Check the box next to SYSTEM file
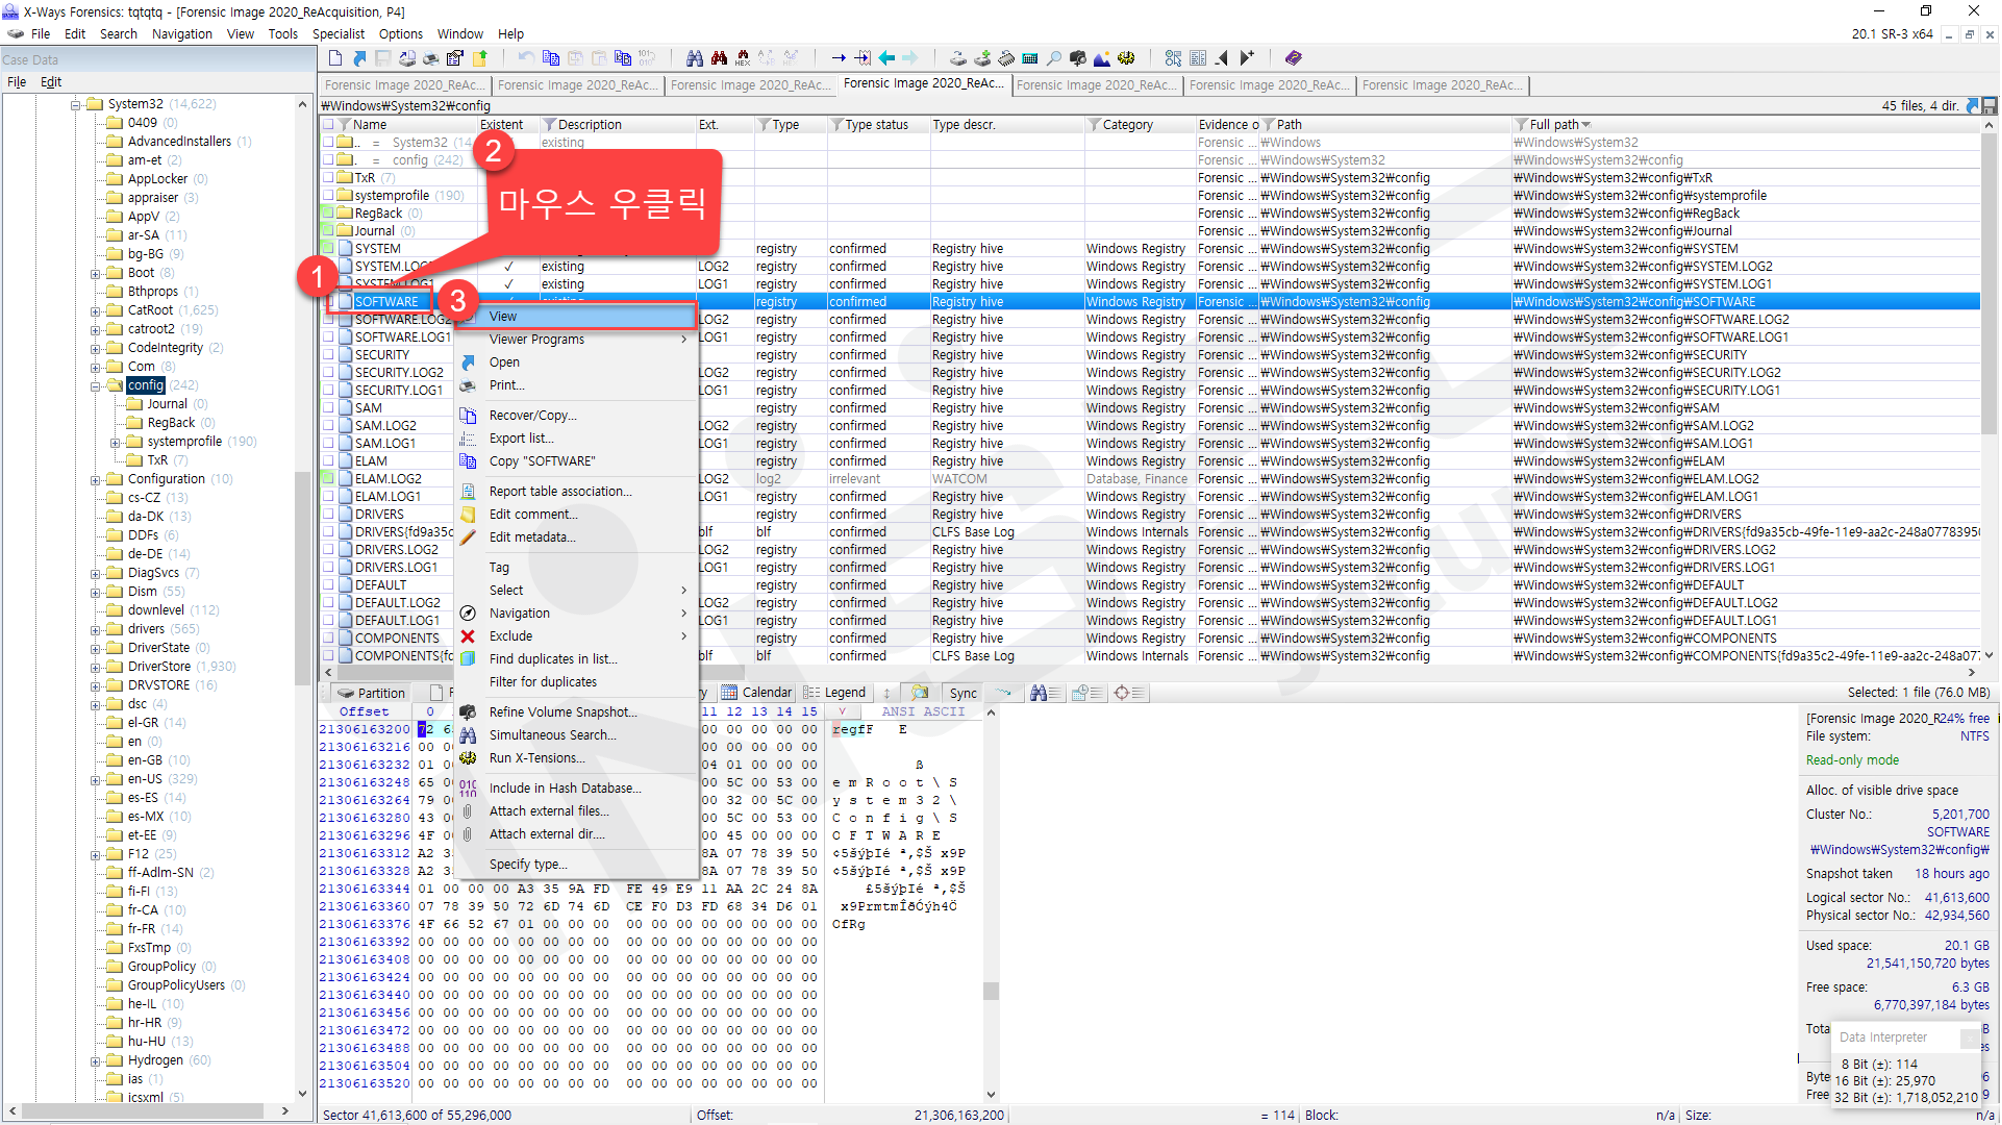Viewport: 2002px width, 1125px height. pyautogui.click(x=329, y=248)
